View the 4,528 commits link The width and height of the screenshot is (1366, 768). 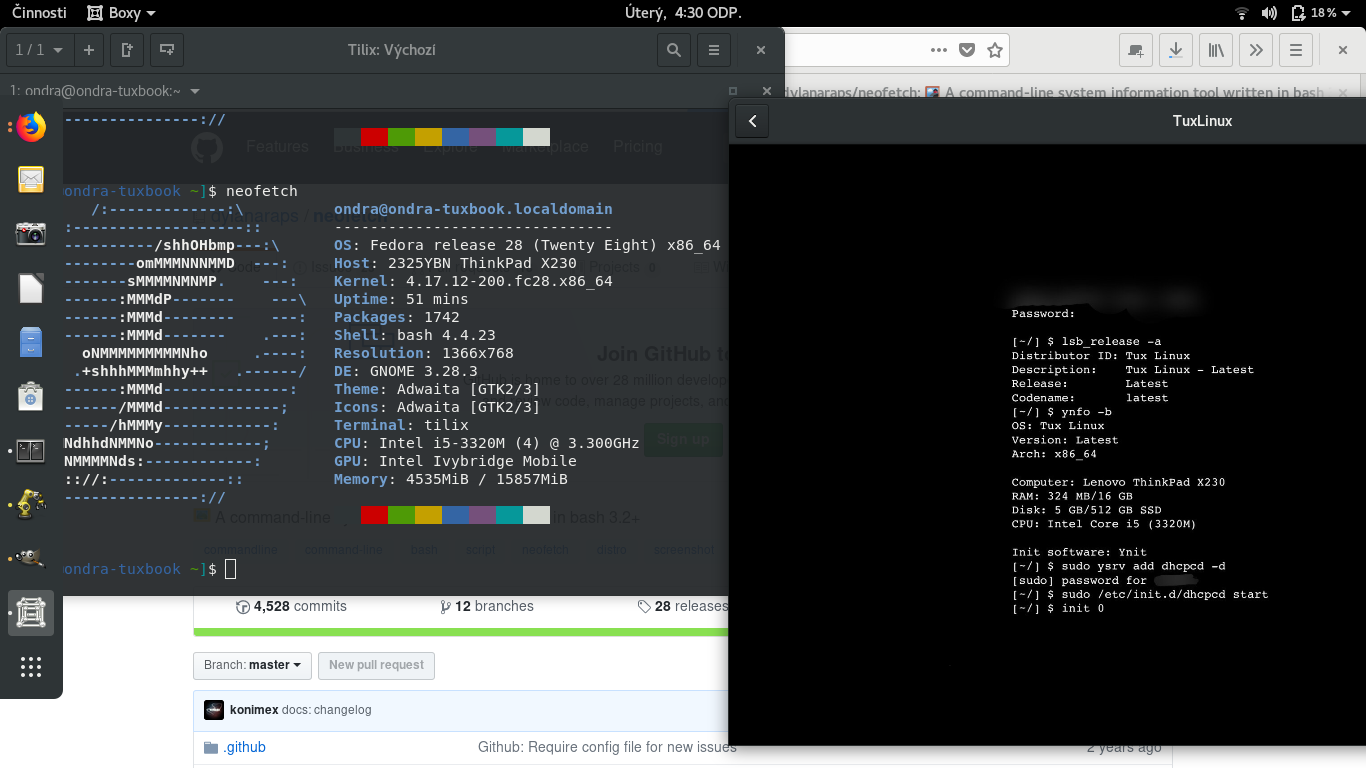291,606
